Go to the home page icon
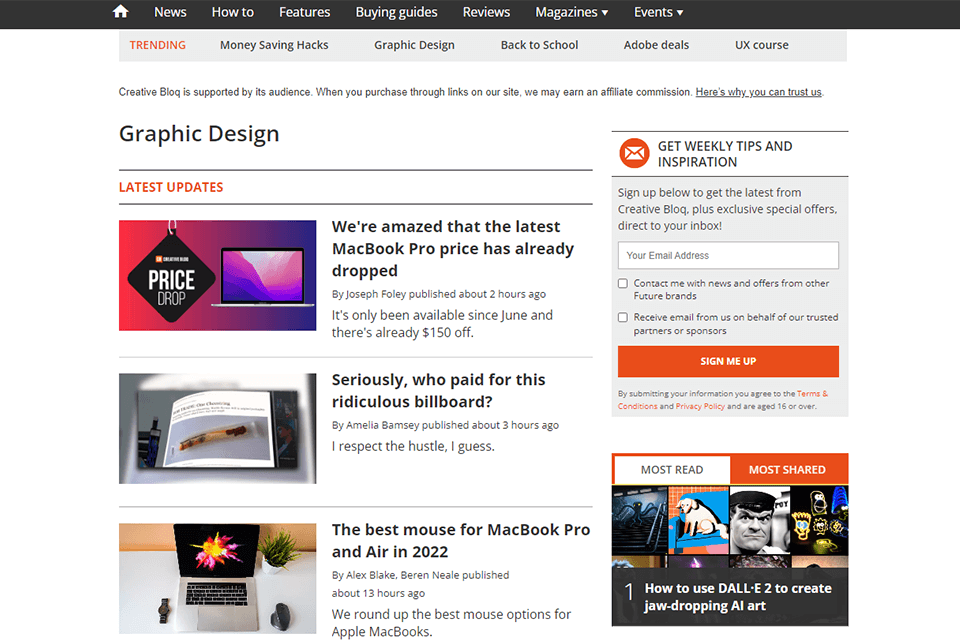 coord(121,12)
